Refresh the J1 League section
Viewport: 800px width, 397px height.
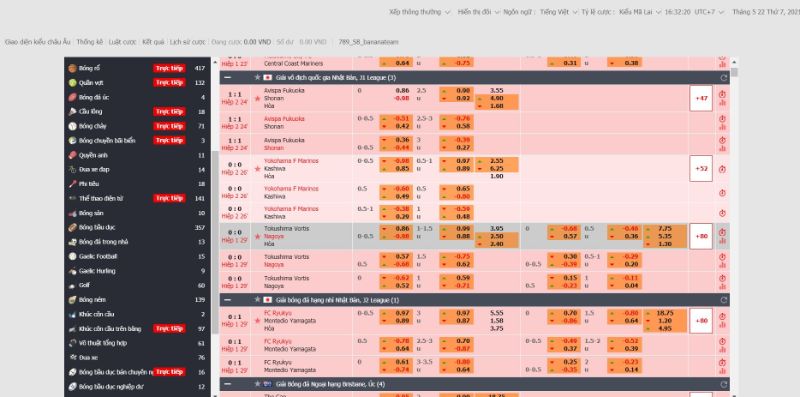(x=723, y=78)
